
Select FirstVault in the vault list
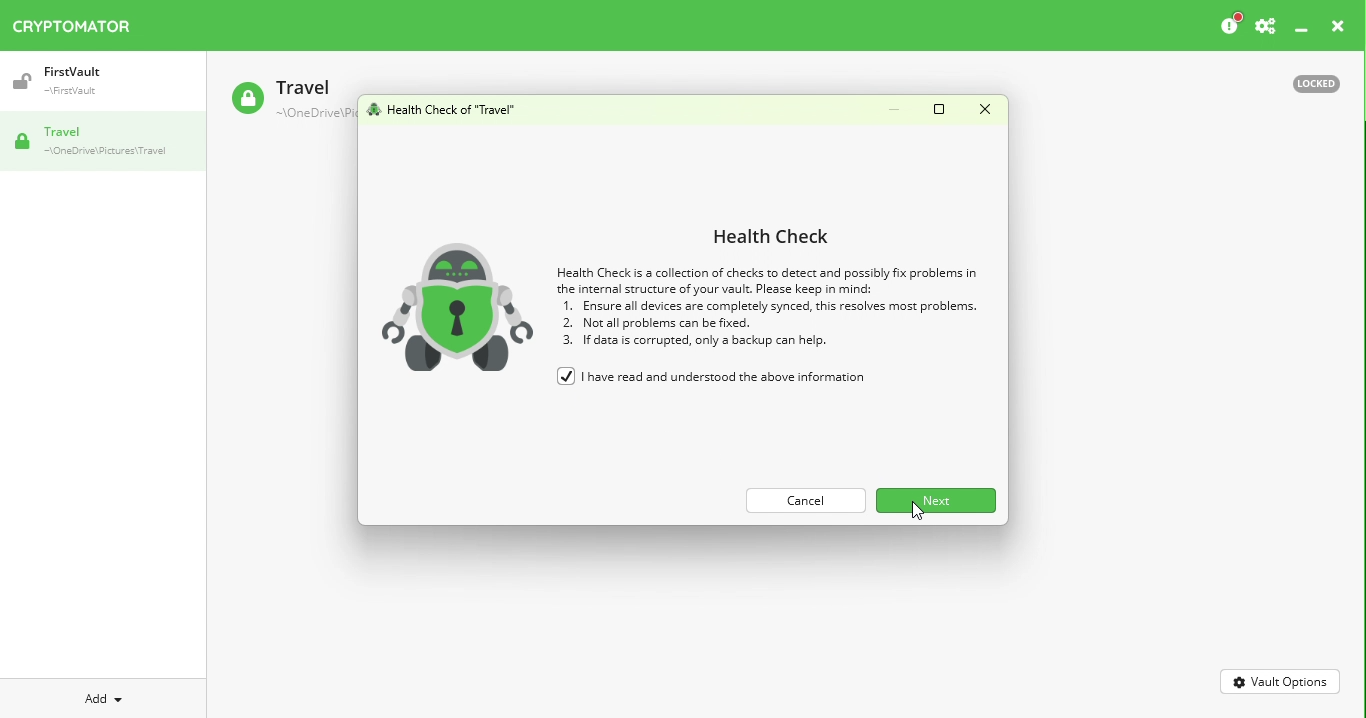(103, 82)
